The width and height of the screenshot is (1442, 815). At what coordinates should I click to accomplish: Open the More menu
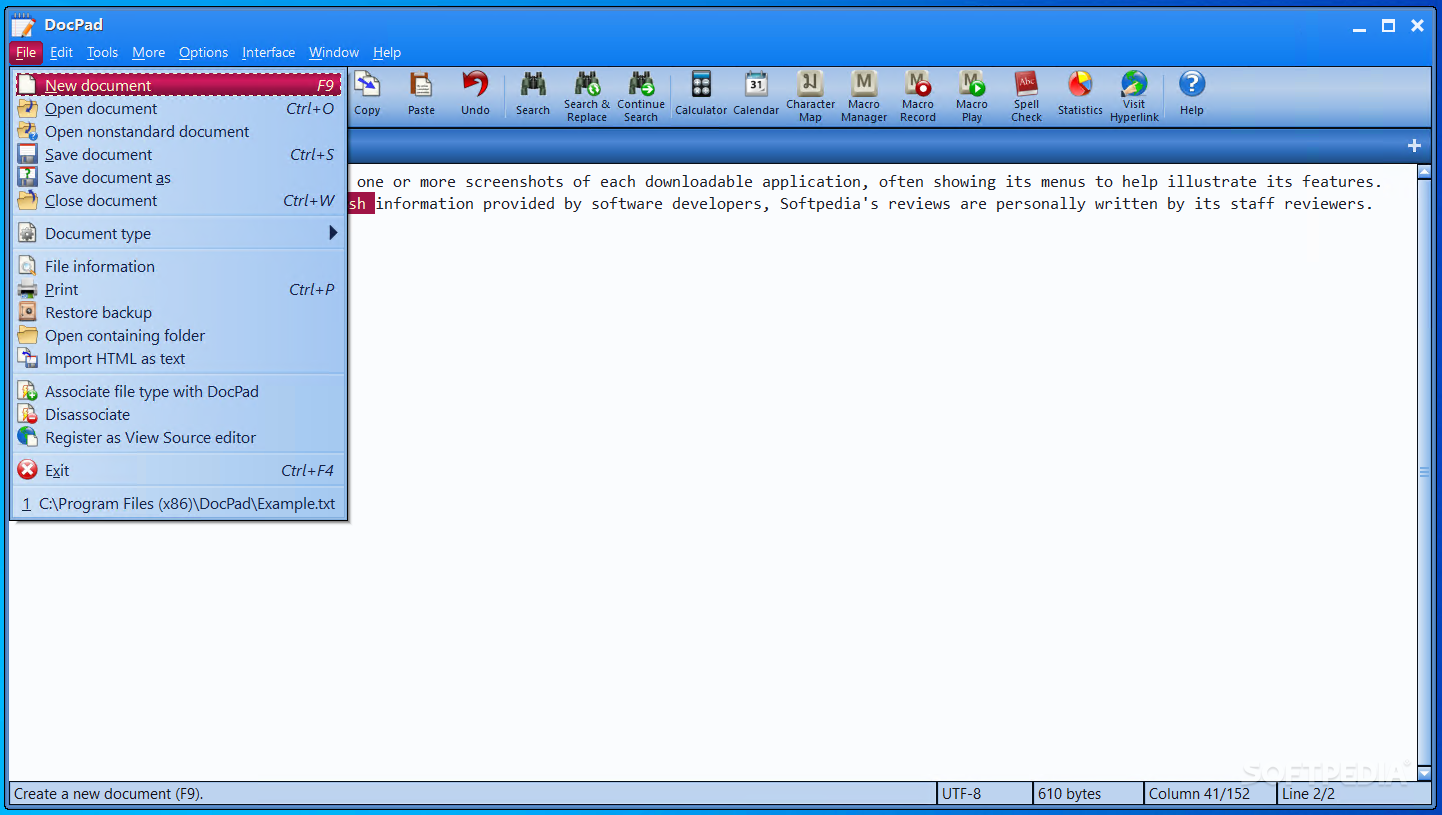(x=148, y=53)
